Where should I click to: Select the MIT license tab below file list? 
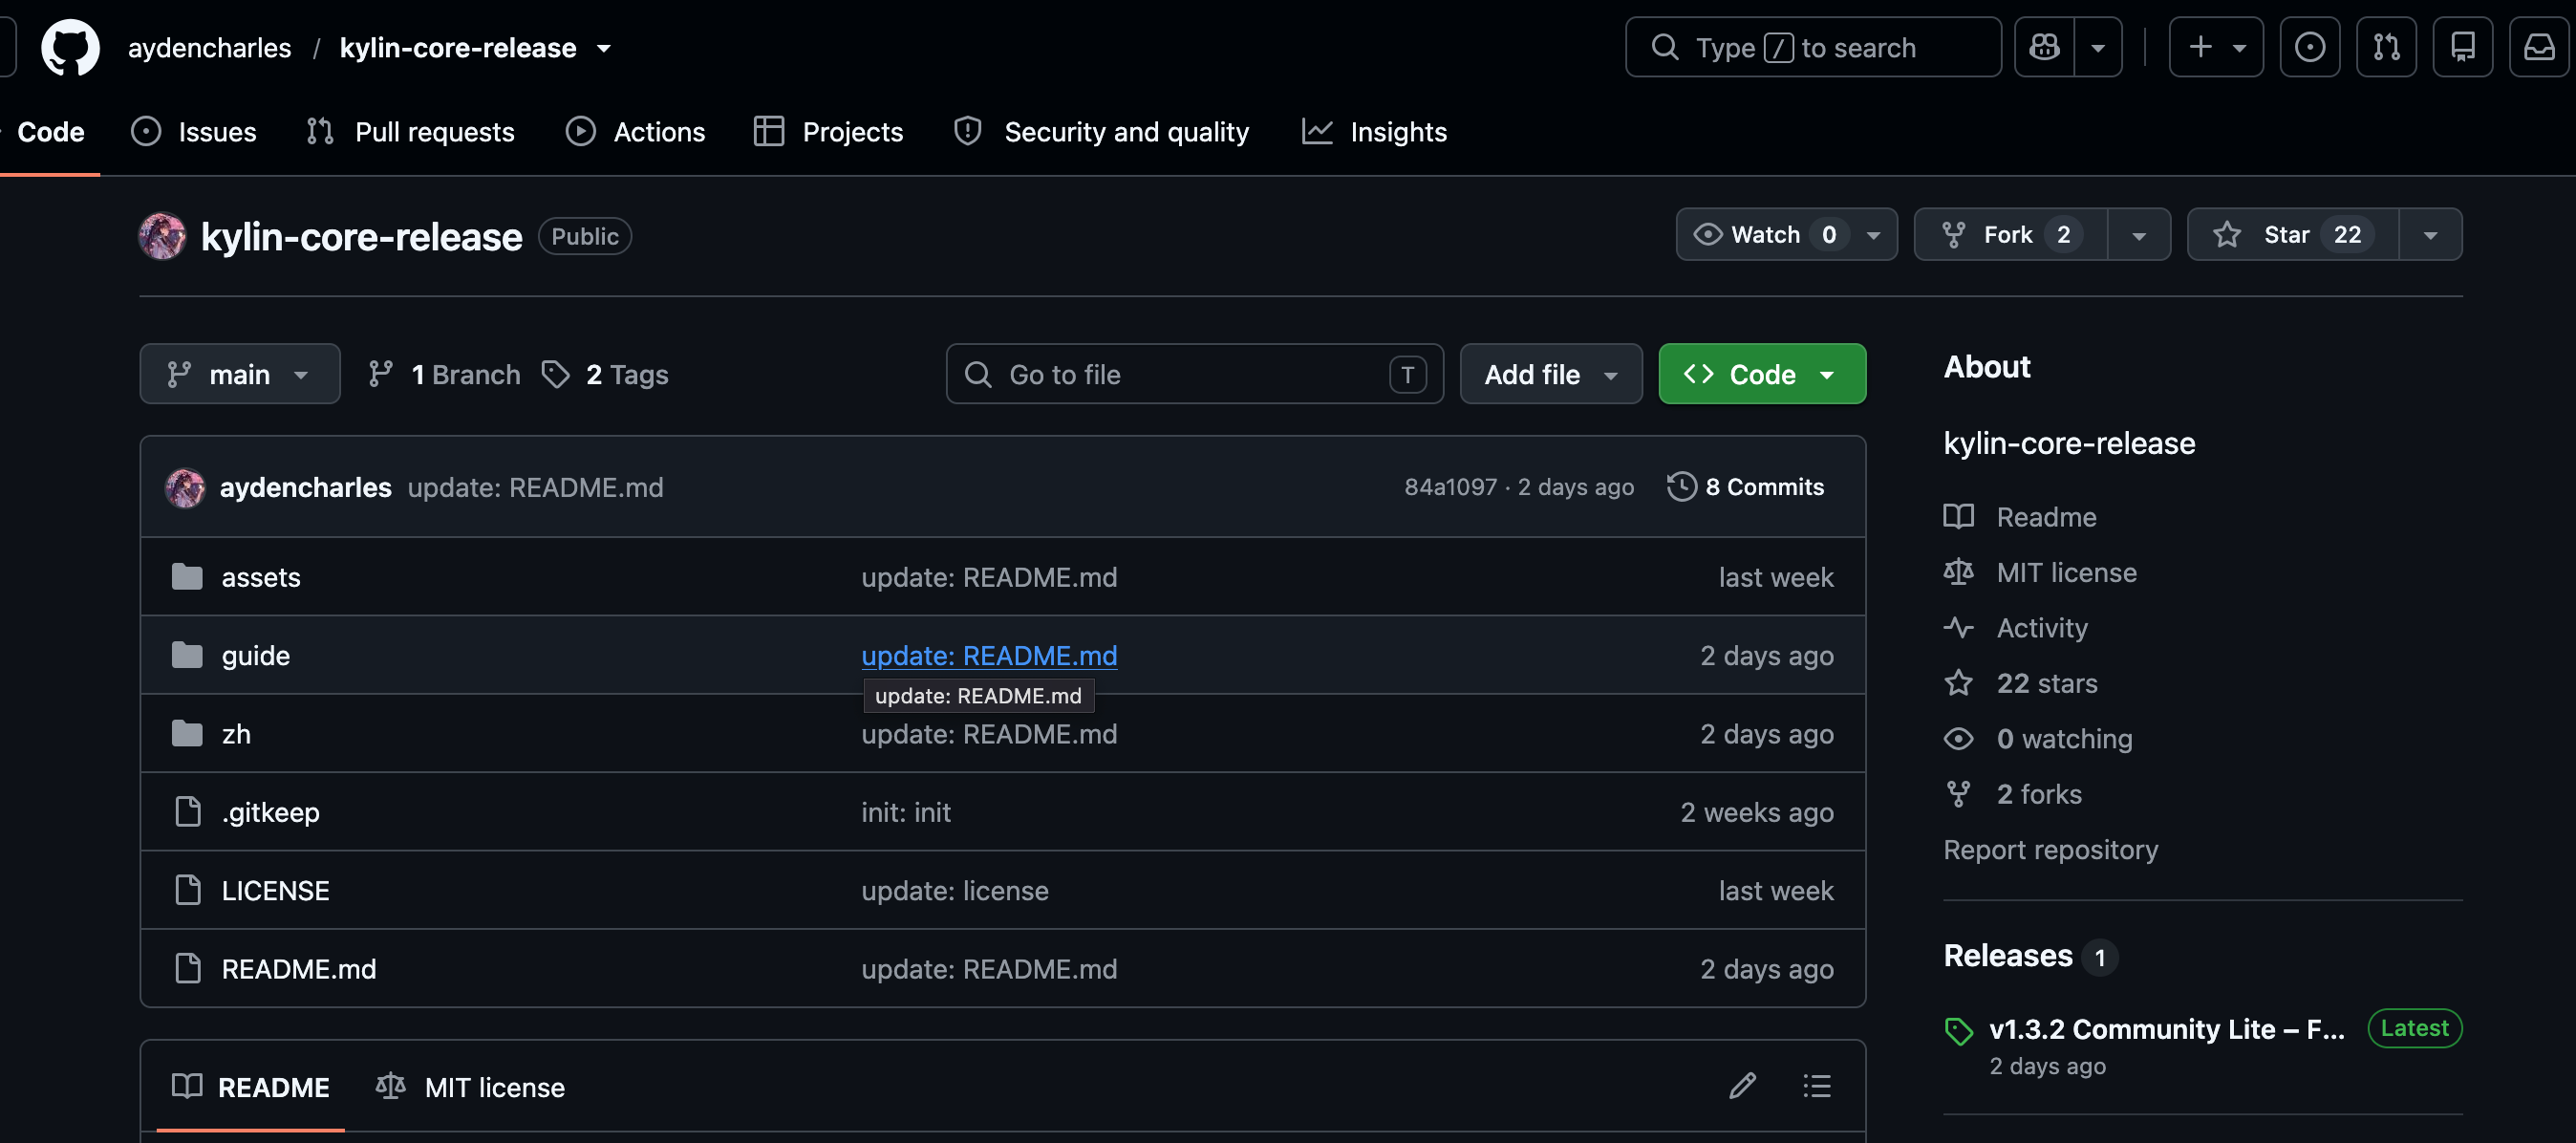click(470, 1087)
